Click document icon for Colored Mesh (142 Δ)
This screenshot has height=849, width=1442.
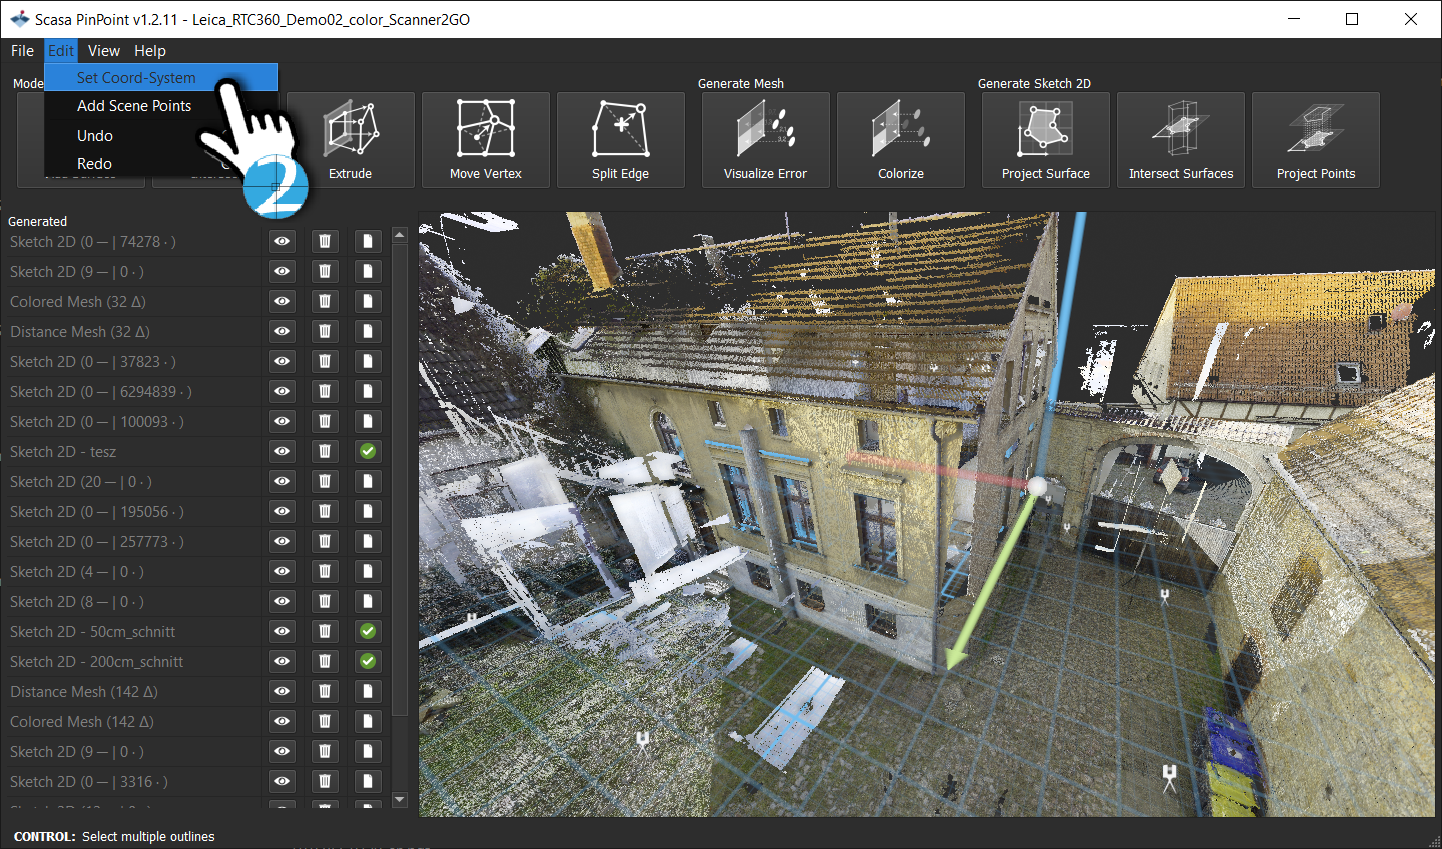[368, 721]
